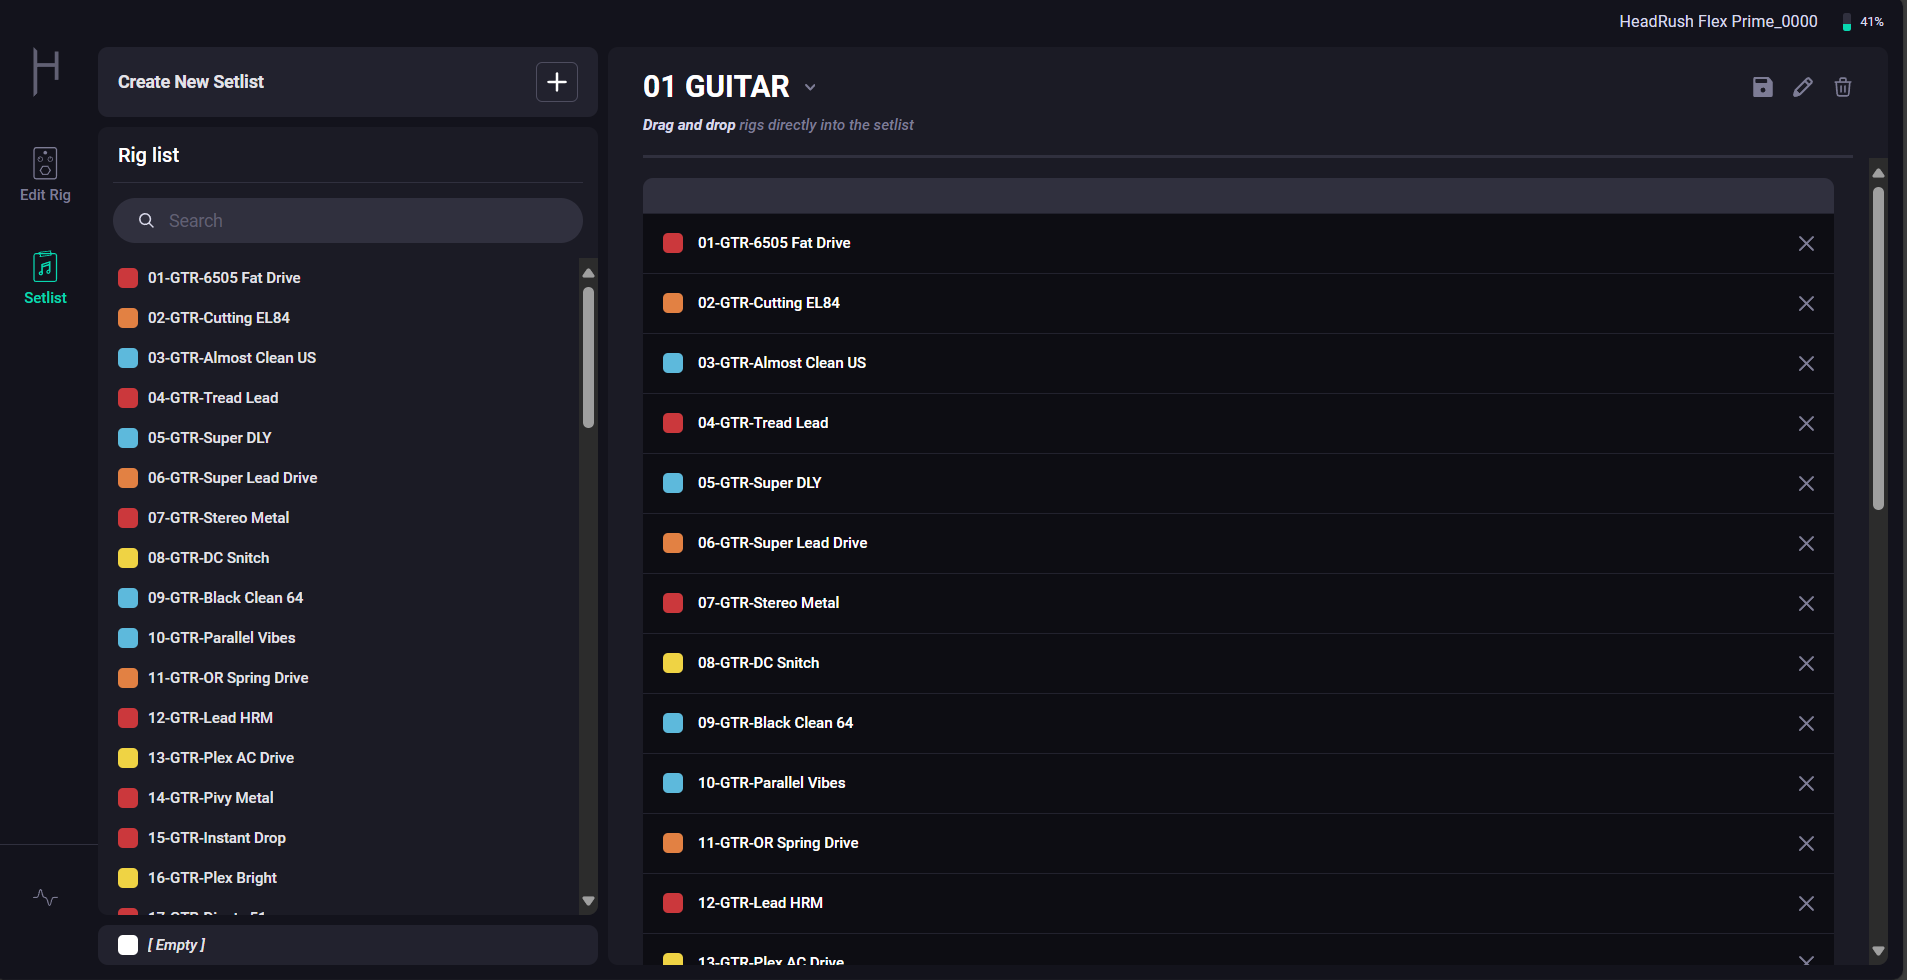Remove 05-GTR-Super DLY from setlist
1907x980 pixels.
click(1806, 484)
